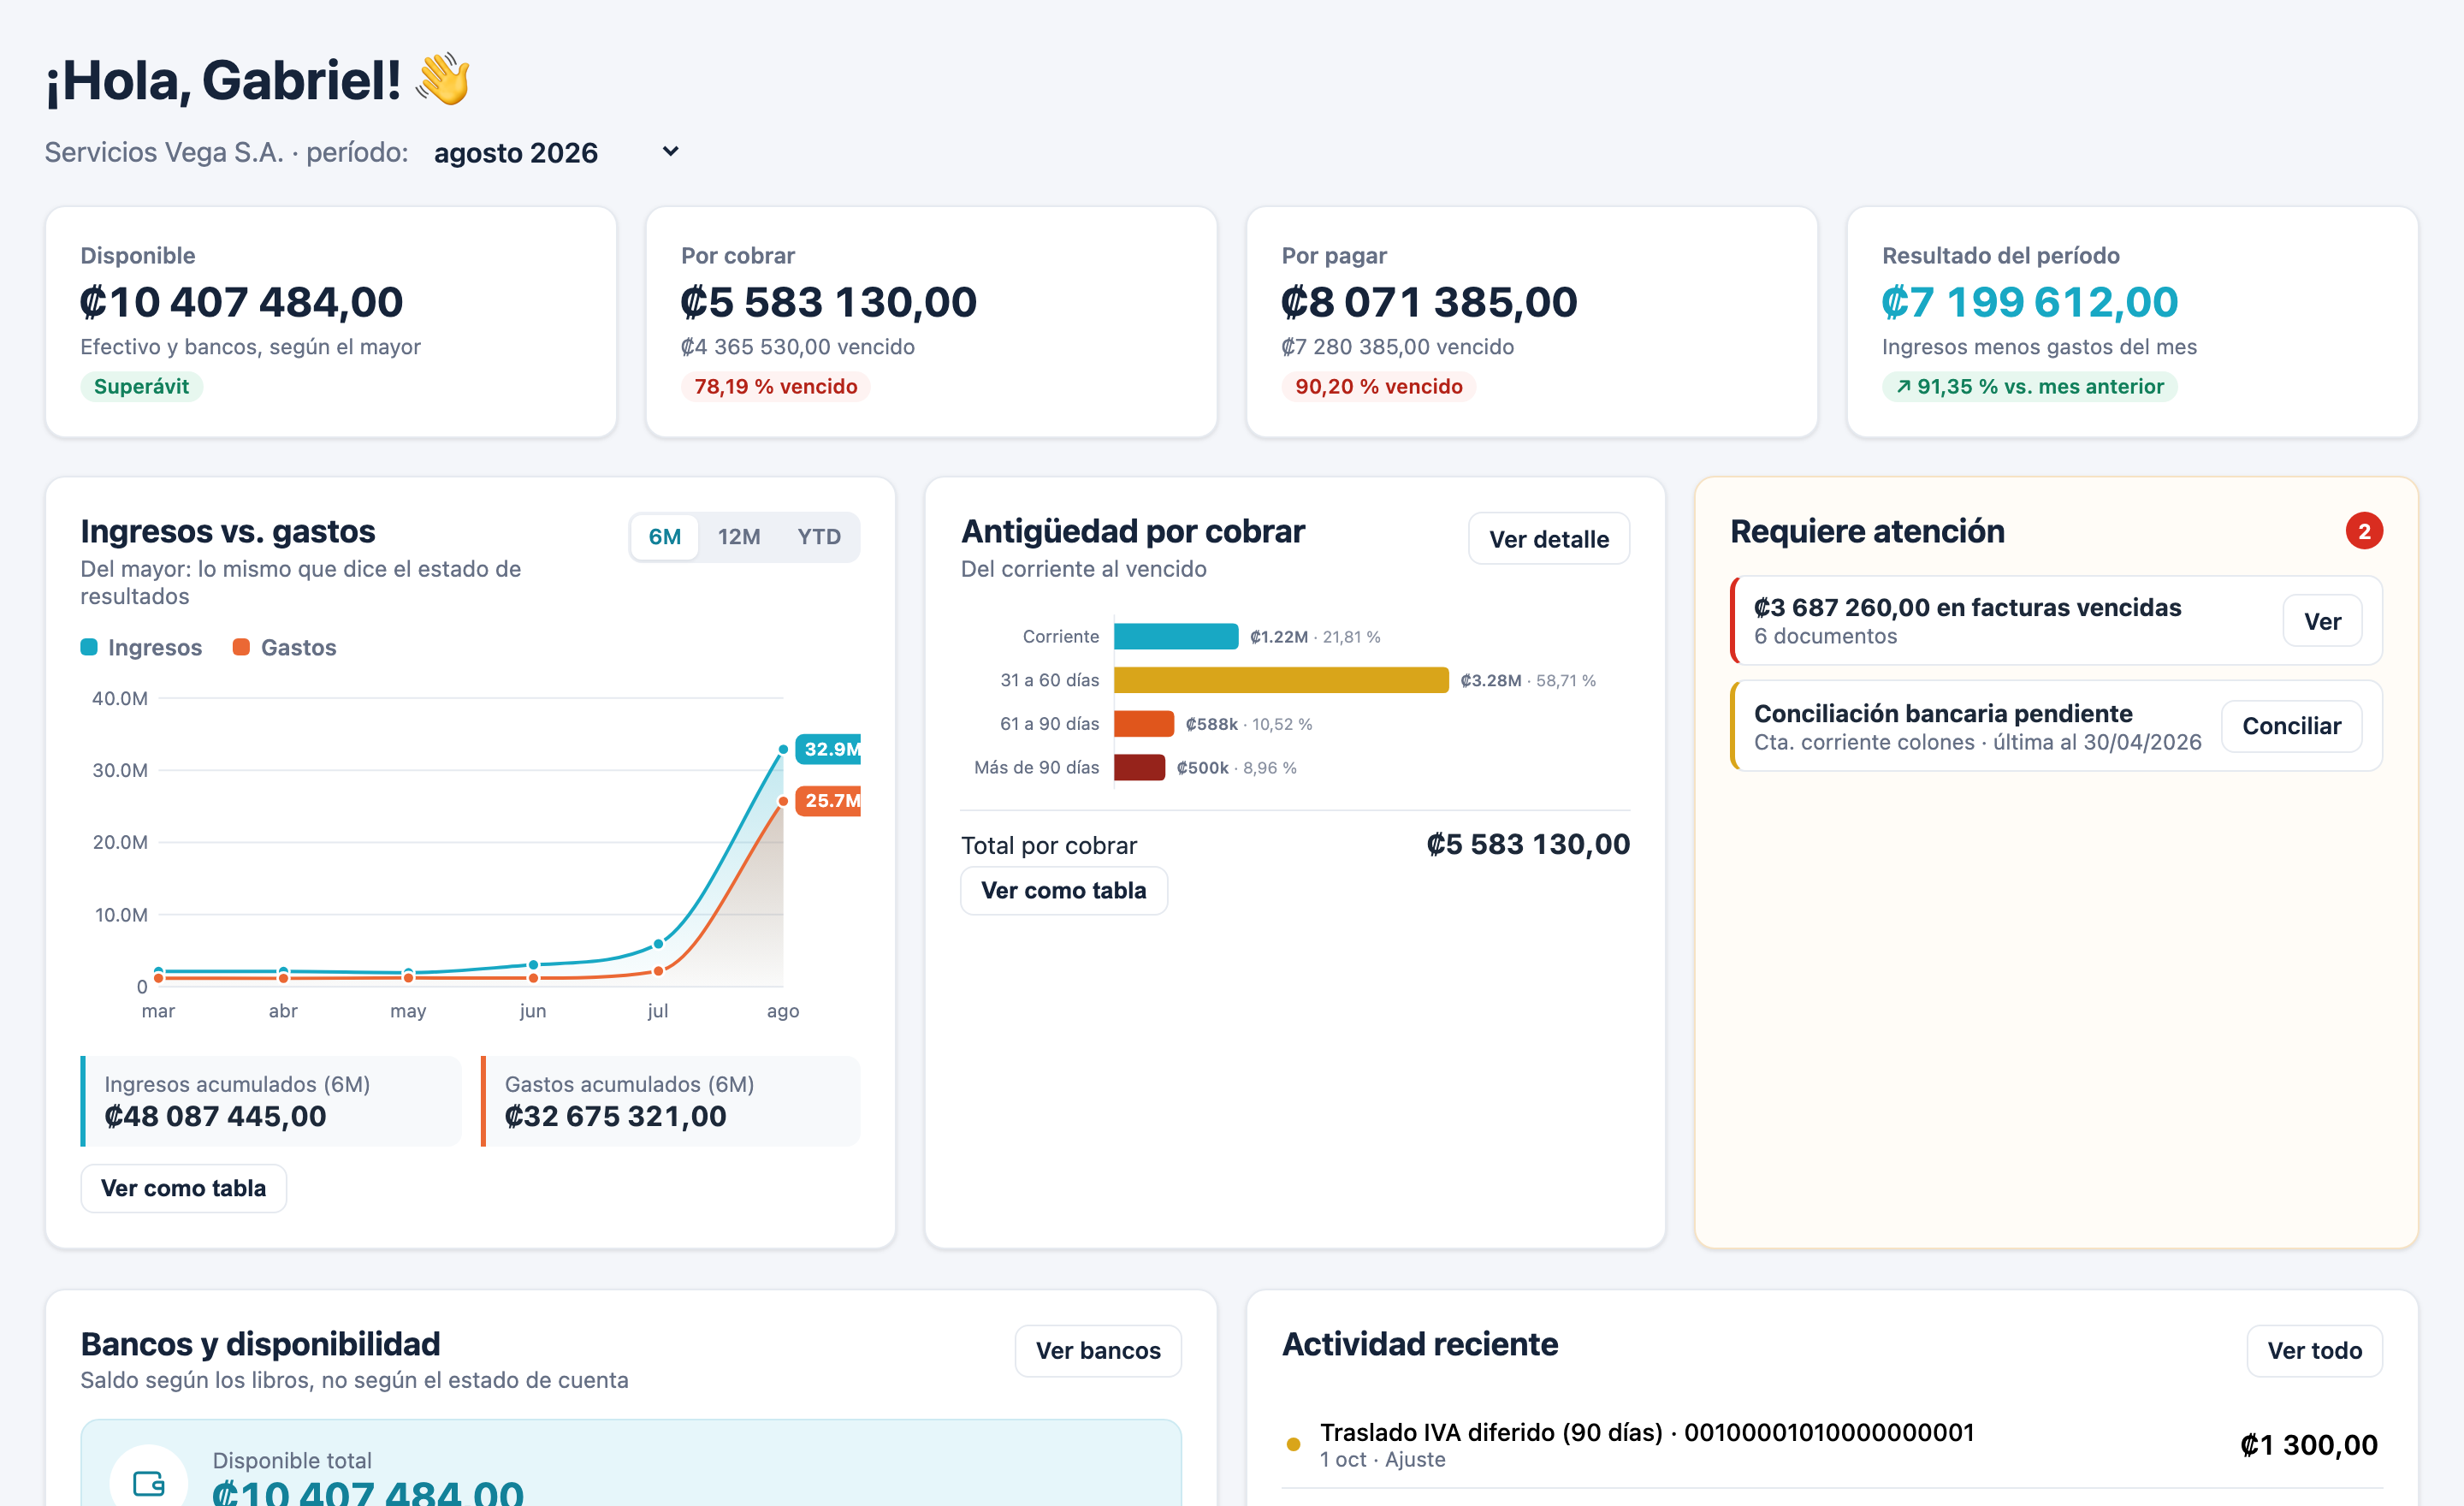Viewport: 2464px width, 1506px height.
Task: Click the 90,20 % vencido badge
Action: [x=1378, y=387]
